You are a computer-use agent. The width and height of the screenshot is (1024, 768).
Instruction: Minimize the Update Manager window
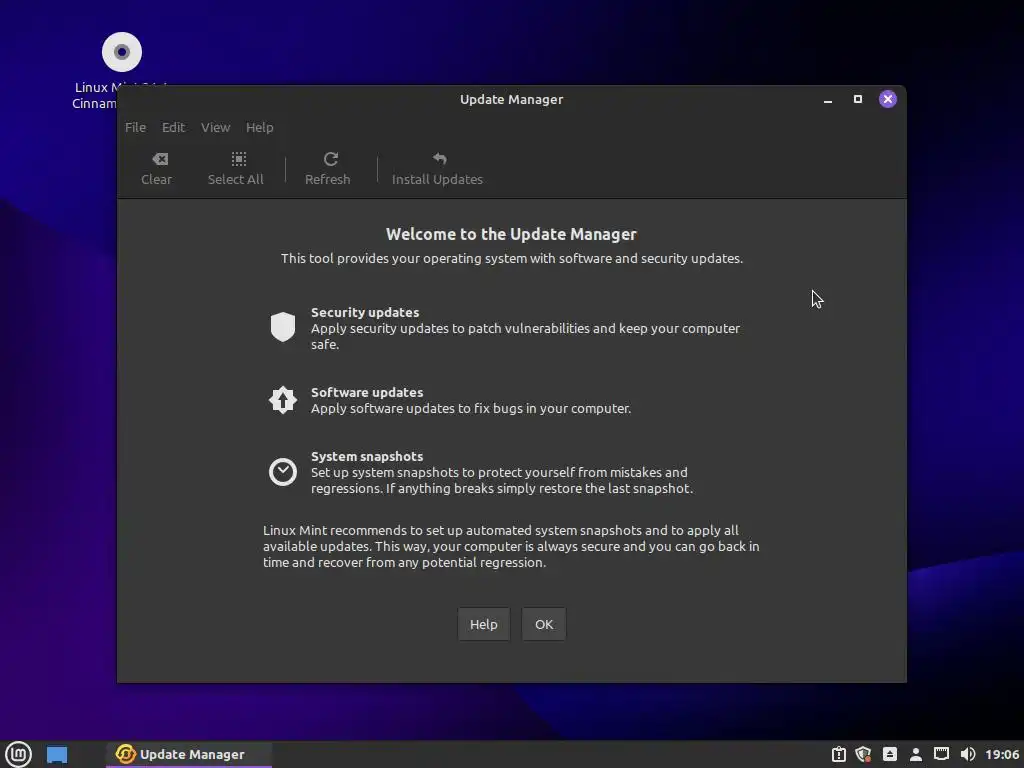pyautogui.click(x=827, y=99)
